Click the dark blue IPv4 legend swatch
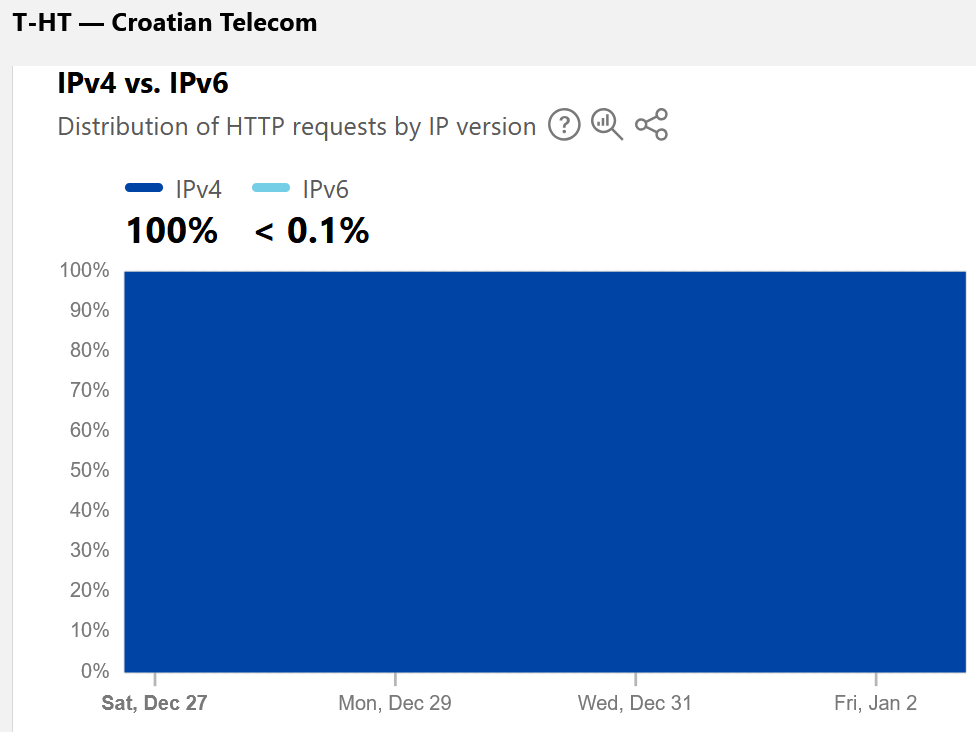The width and height of the screenshot is (976, 732). pos(144,188)
